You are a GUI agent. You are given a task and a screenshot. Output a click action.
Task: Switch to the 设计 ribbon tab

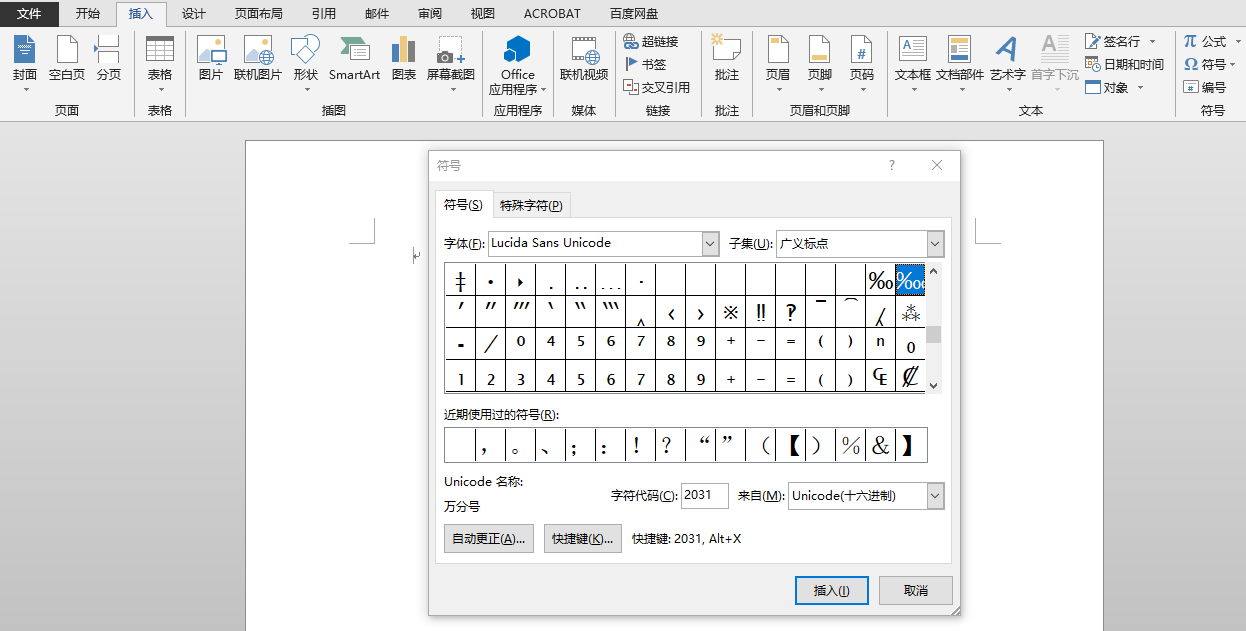[194, 14]
